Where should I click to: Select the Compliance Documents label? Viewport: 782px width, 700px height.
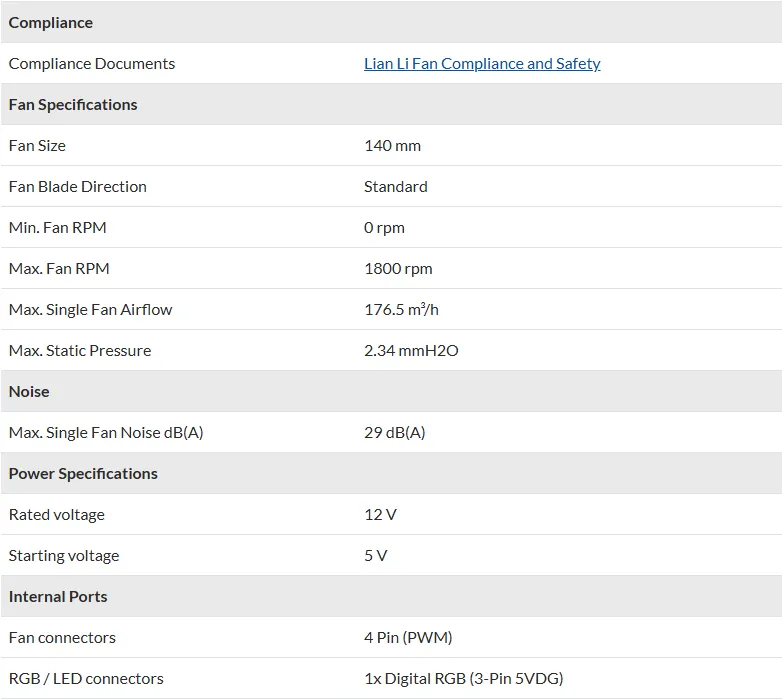click(x=92, y=64)
